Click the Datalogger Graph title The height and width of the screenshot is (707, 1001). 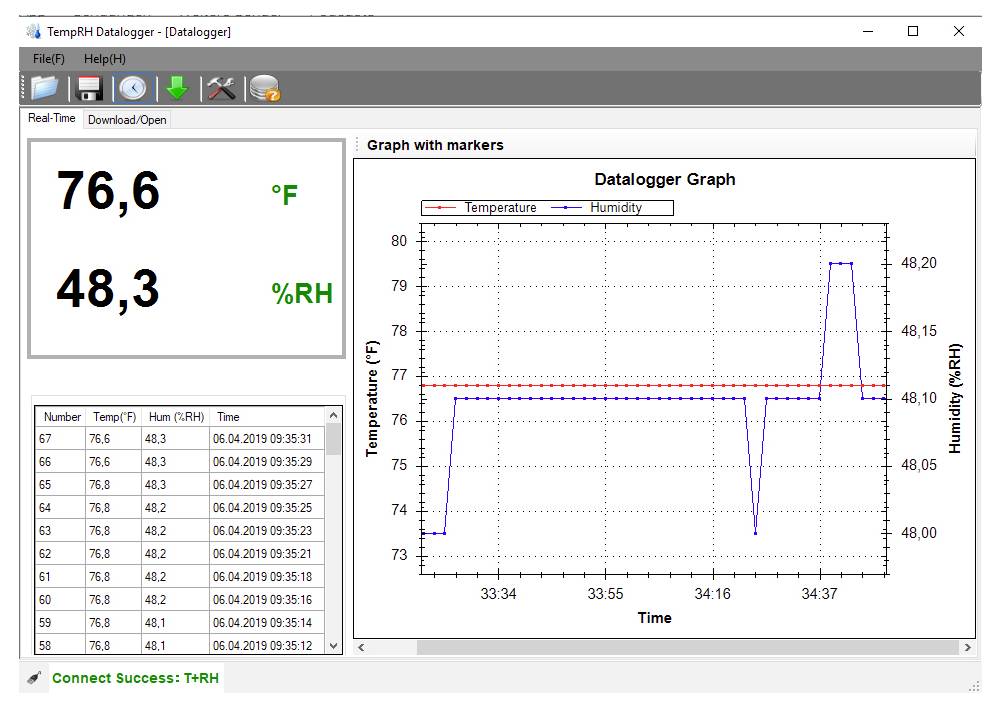click(665, 179)
